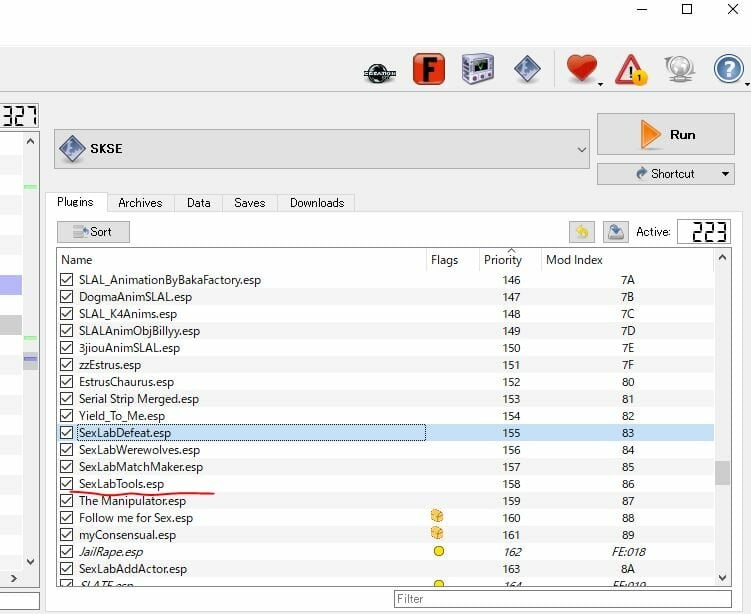Viewport: 751px width, 614px height.
Task: Click the restore backup yellow arrow icon
Action: coord(581,232)
